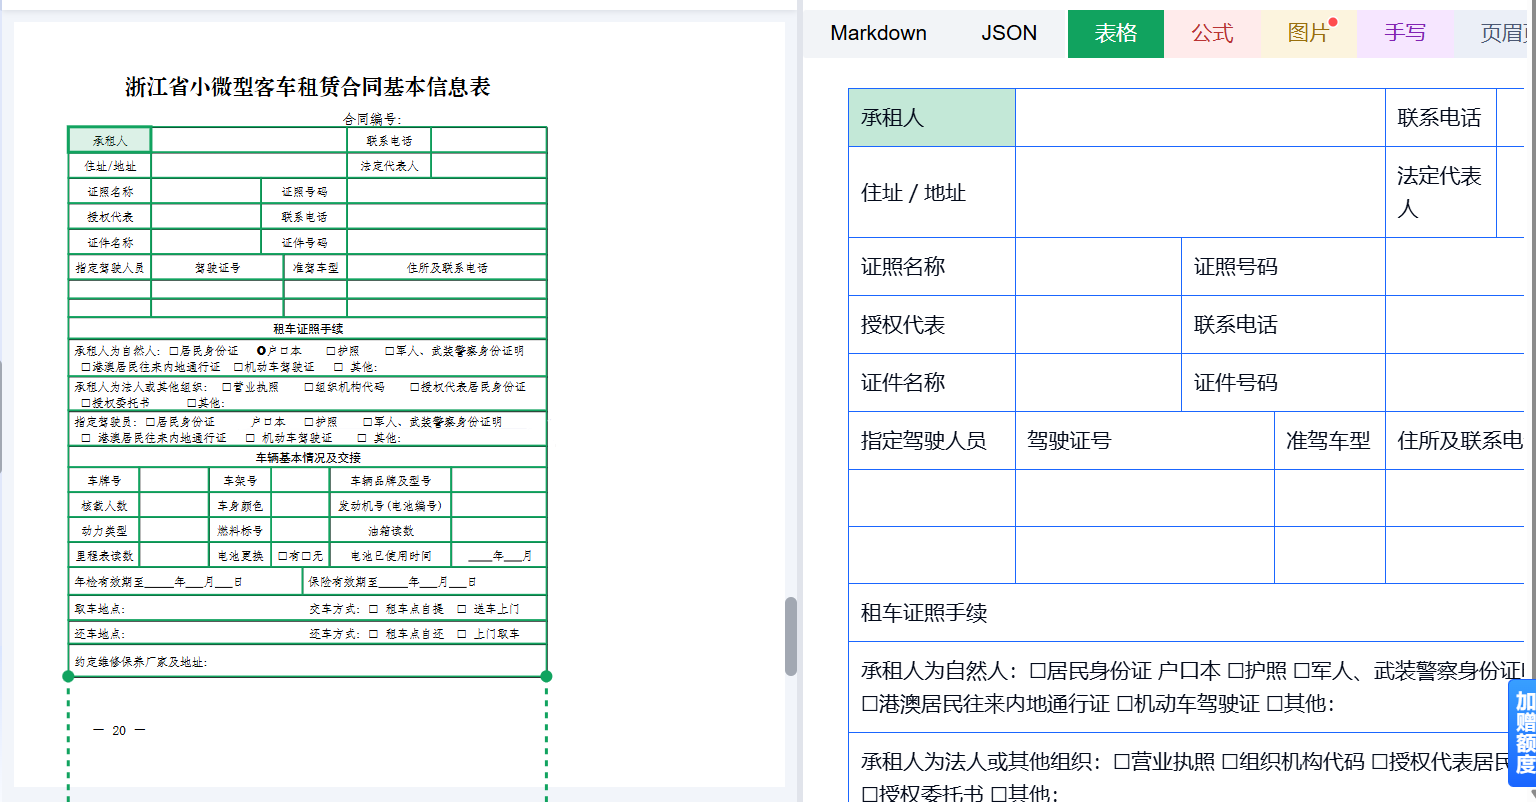
Task: Click 燃料标号 cell in document preview
Action: 240,530
